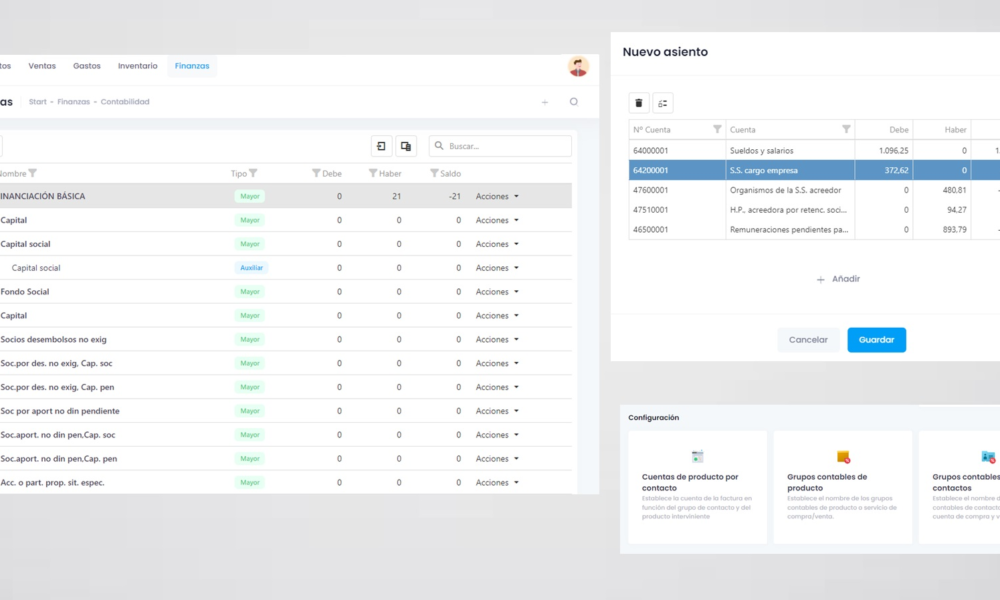Viewport: 1000px width, 600px height.
Task: Click Contabilidad in breadcrumb
Action: (x=125, y=101)
